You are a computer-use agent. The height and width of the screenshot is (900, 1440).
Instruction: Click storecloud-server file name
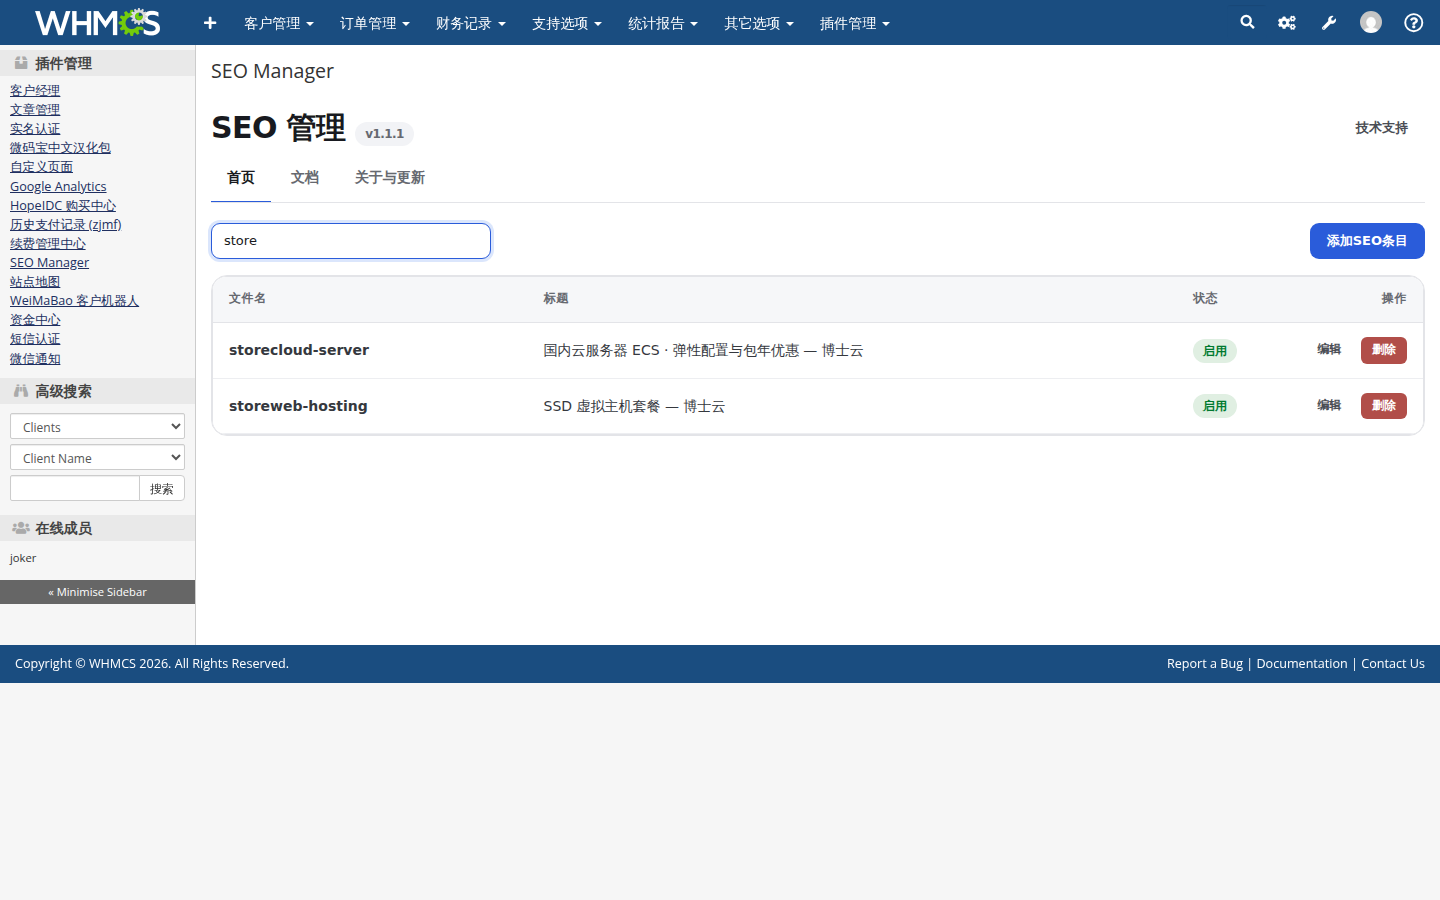coord(299,350)
